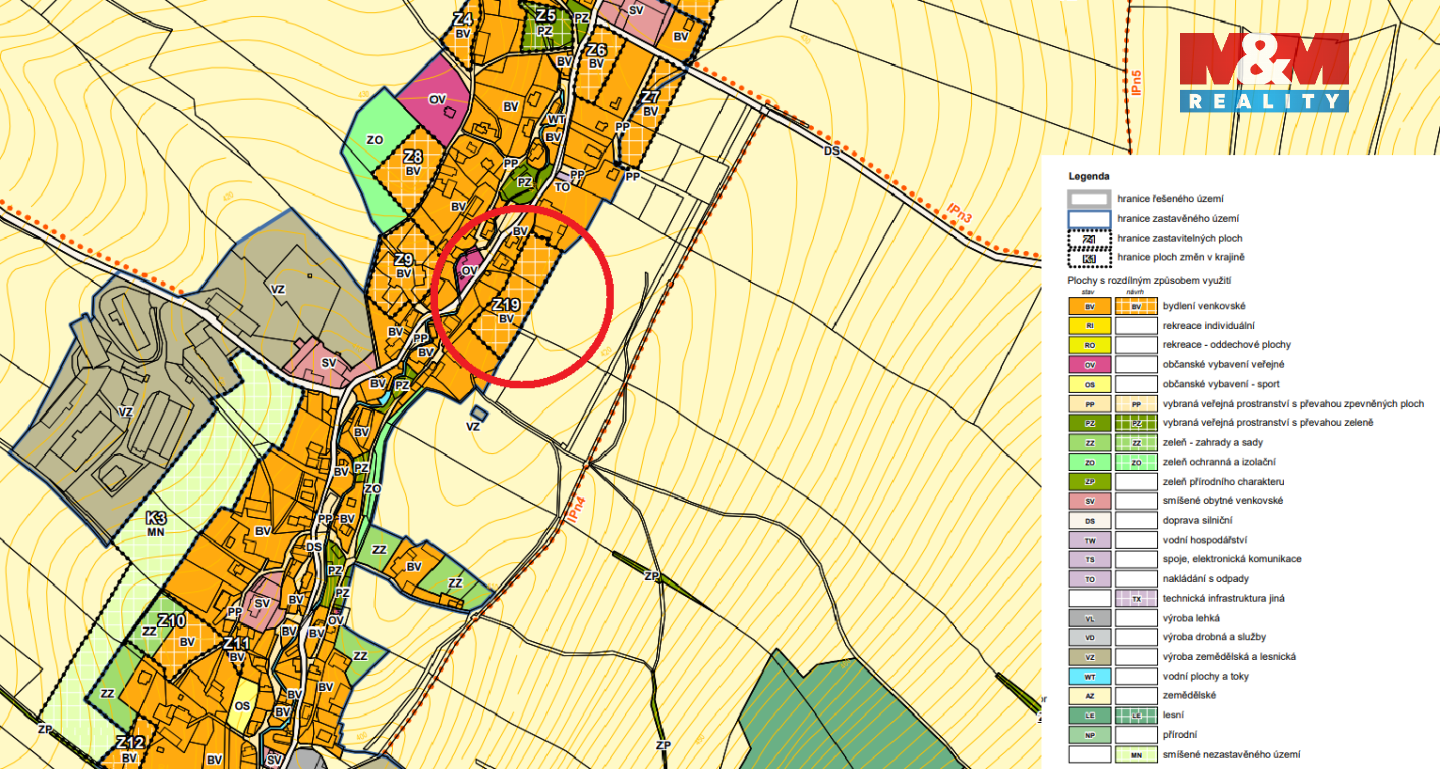Click the M&M Reality logo
Image resolution: width=1440 pixels, height=769 pixels.
coord(1264,72)
